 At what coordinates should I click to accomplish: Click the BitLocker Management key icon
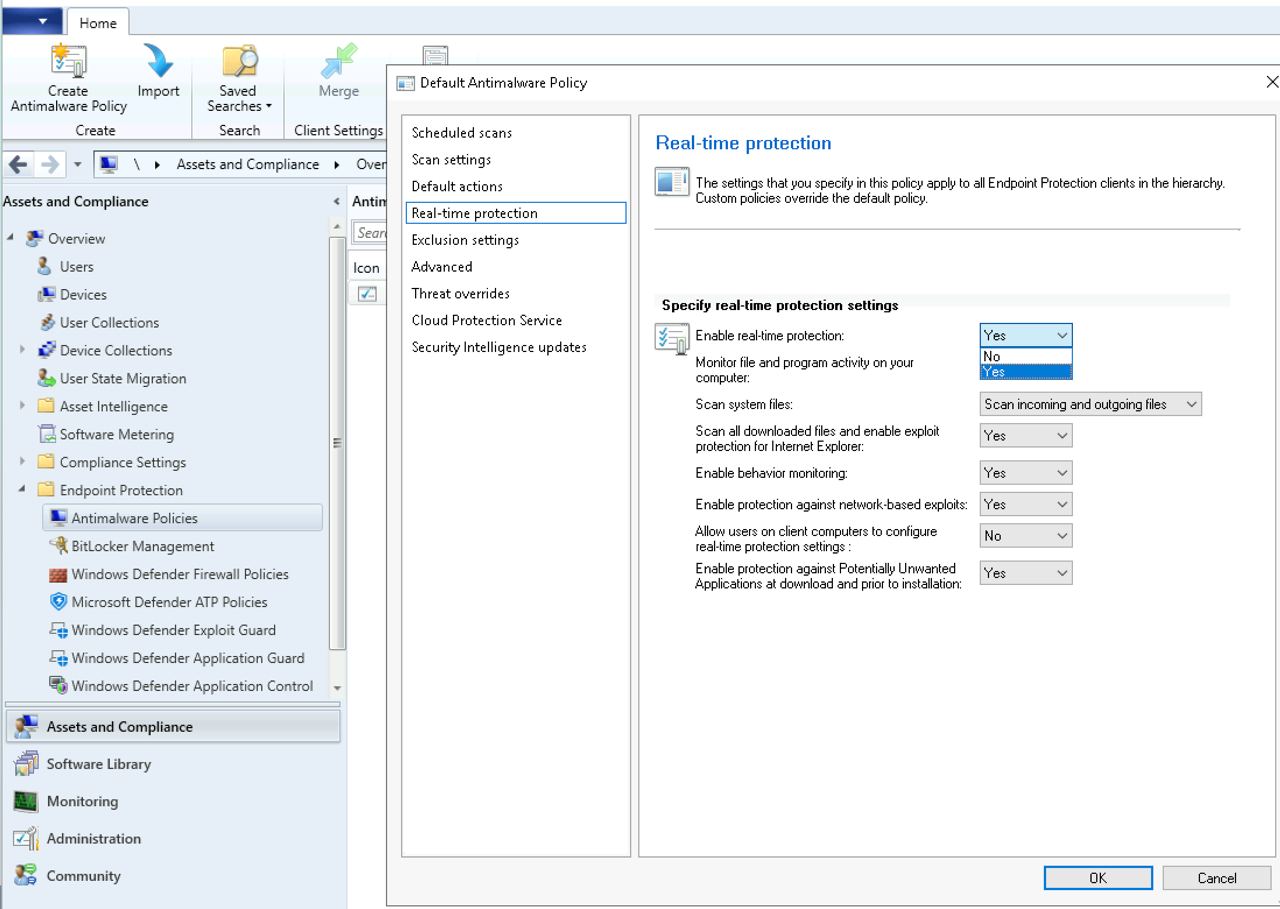59,546
